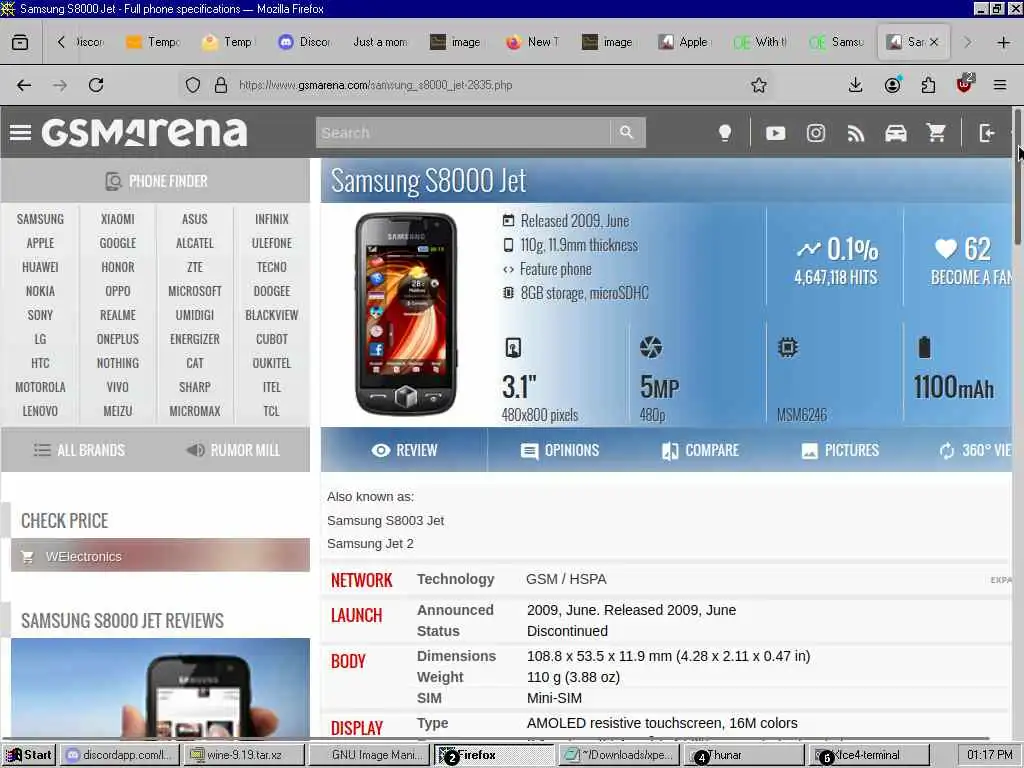
Task: Click the NETWORK section header
Action: pyautogui.click(x=362, y=580)
